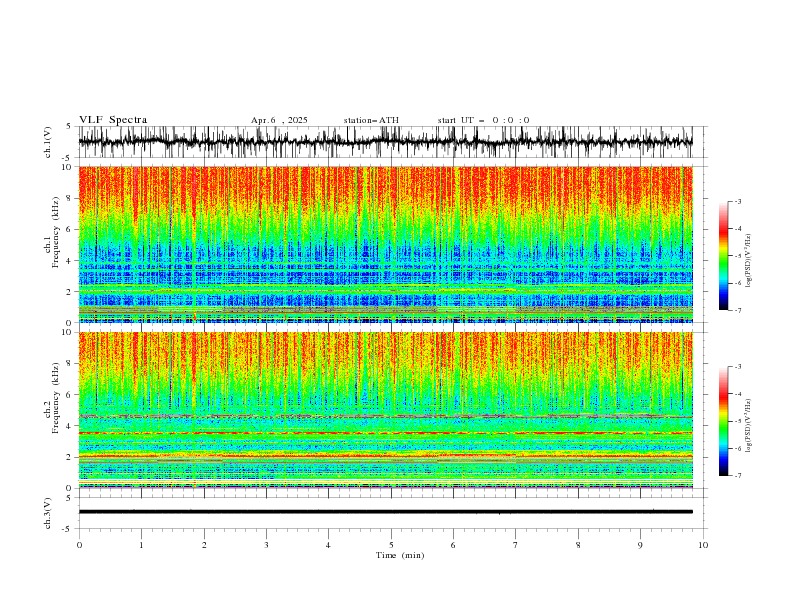Click the time axis tick label "6"
Viewport: 792px width, 612px height.
[x=453, y=545]
